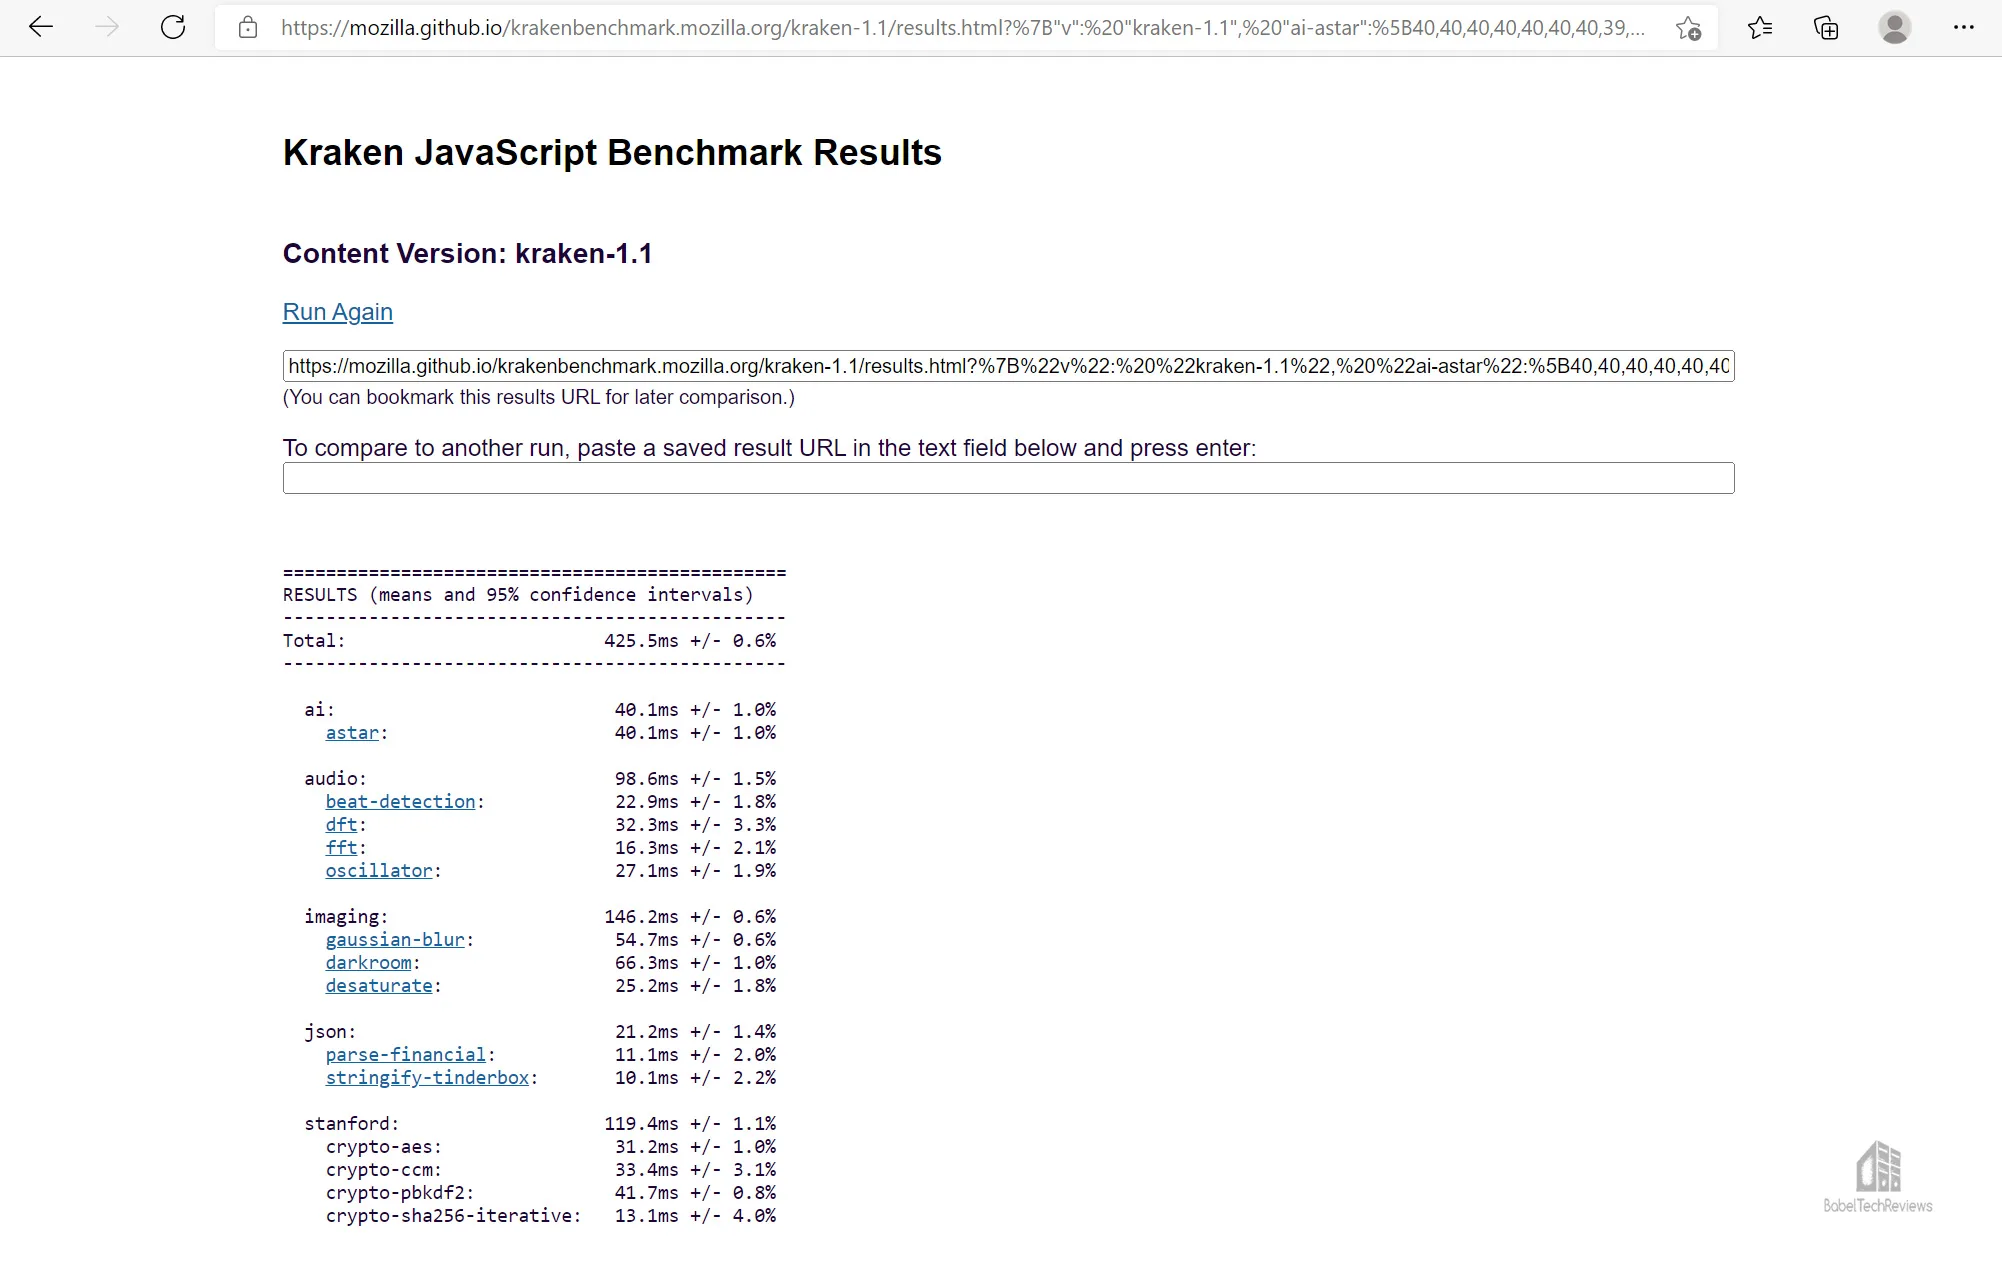Open the stringify-tinderbox test link
The image size is (2002, 1285).
tap(427, 1078)
